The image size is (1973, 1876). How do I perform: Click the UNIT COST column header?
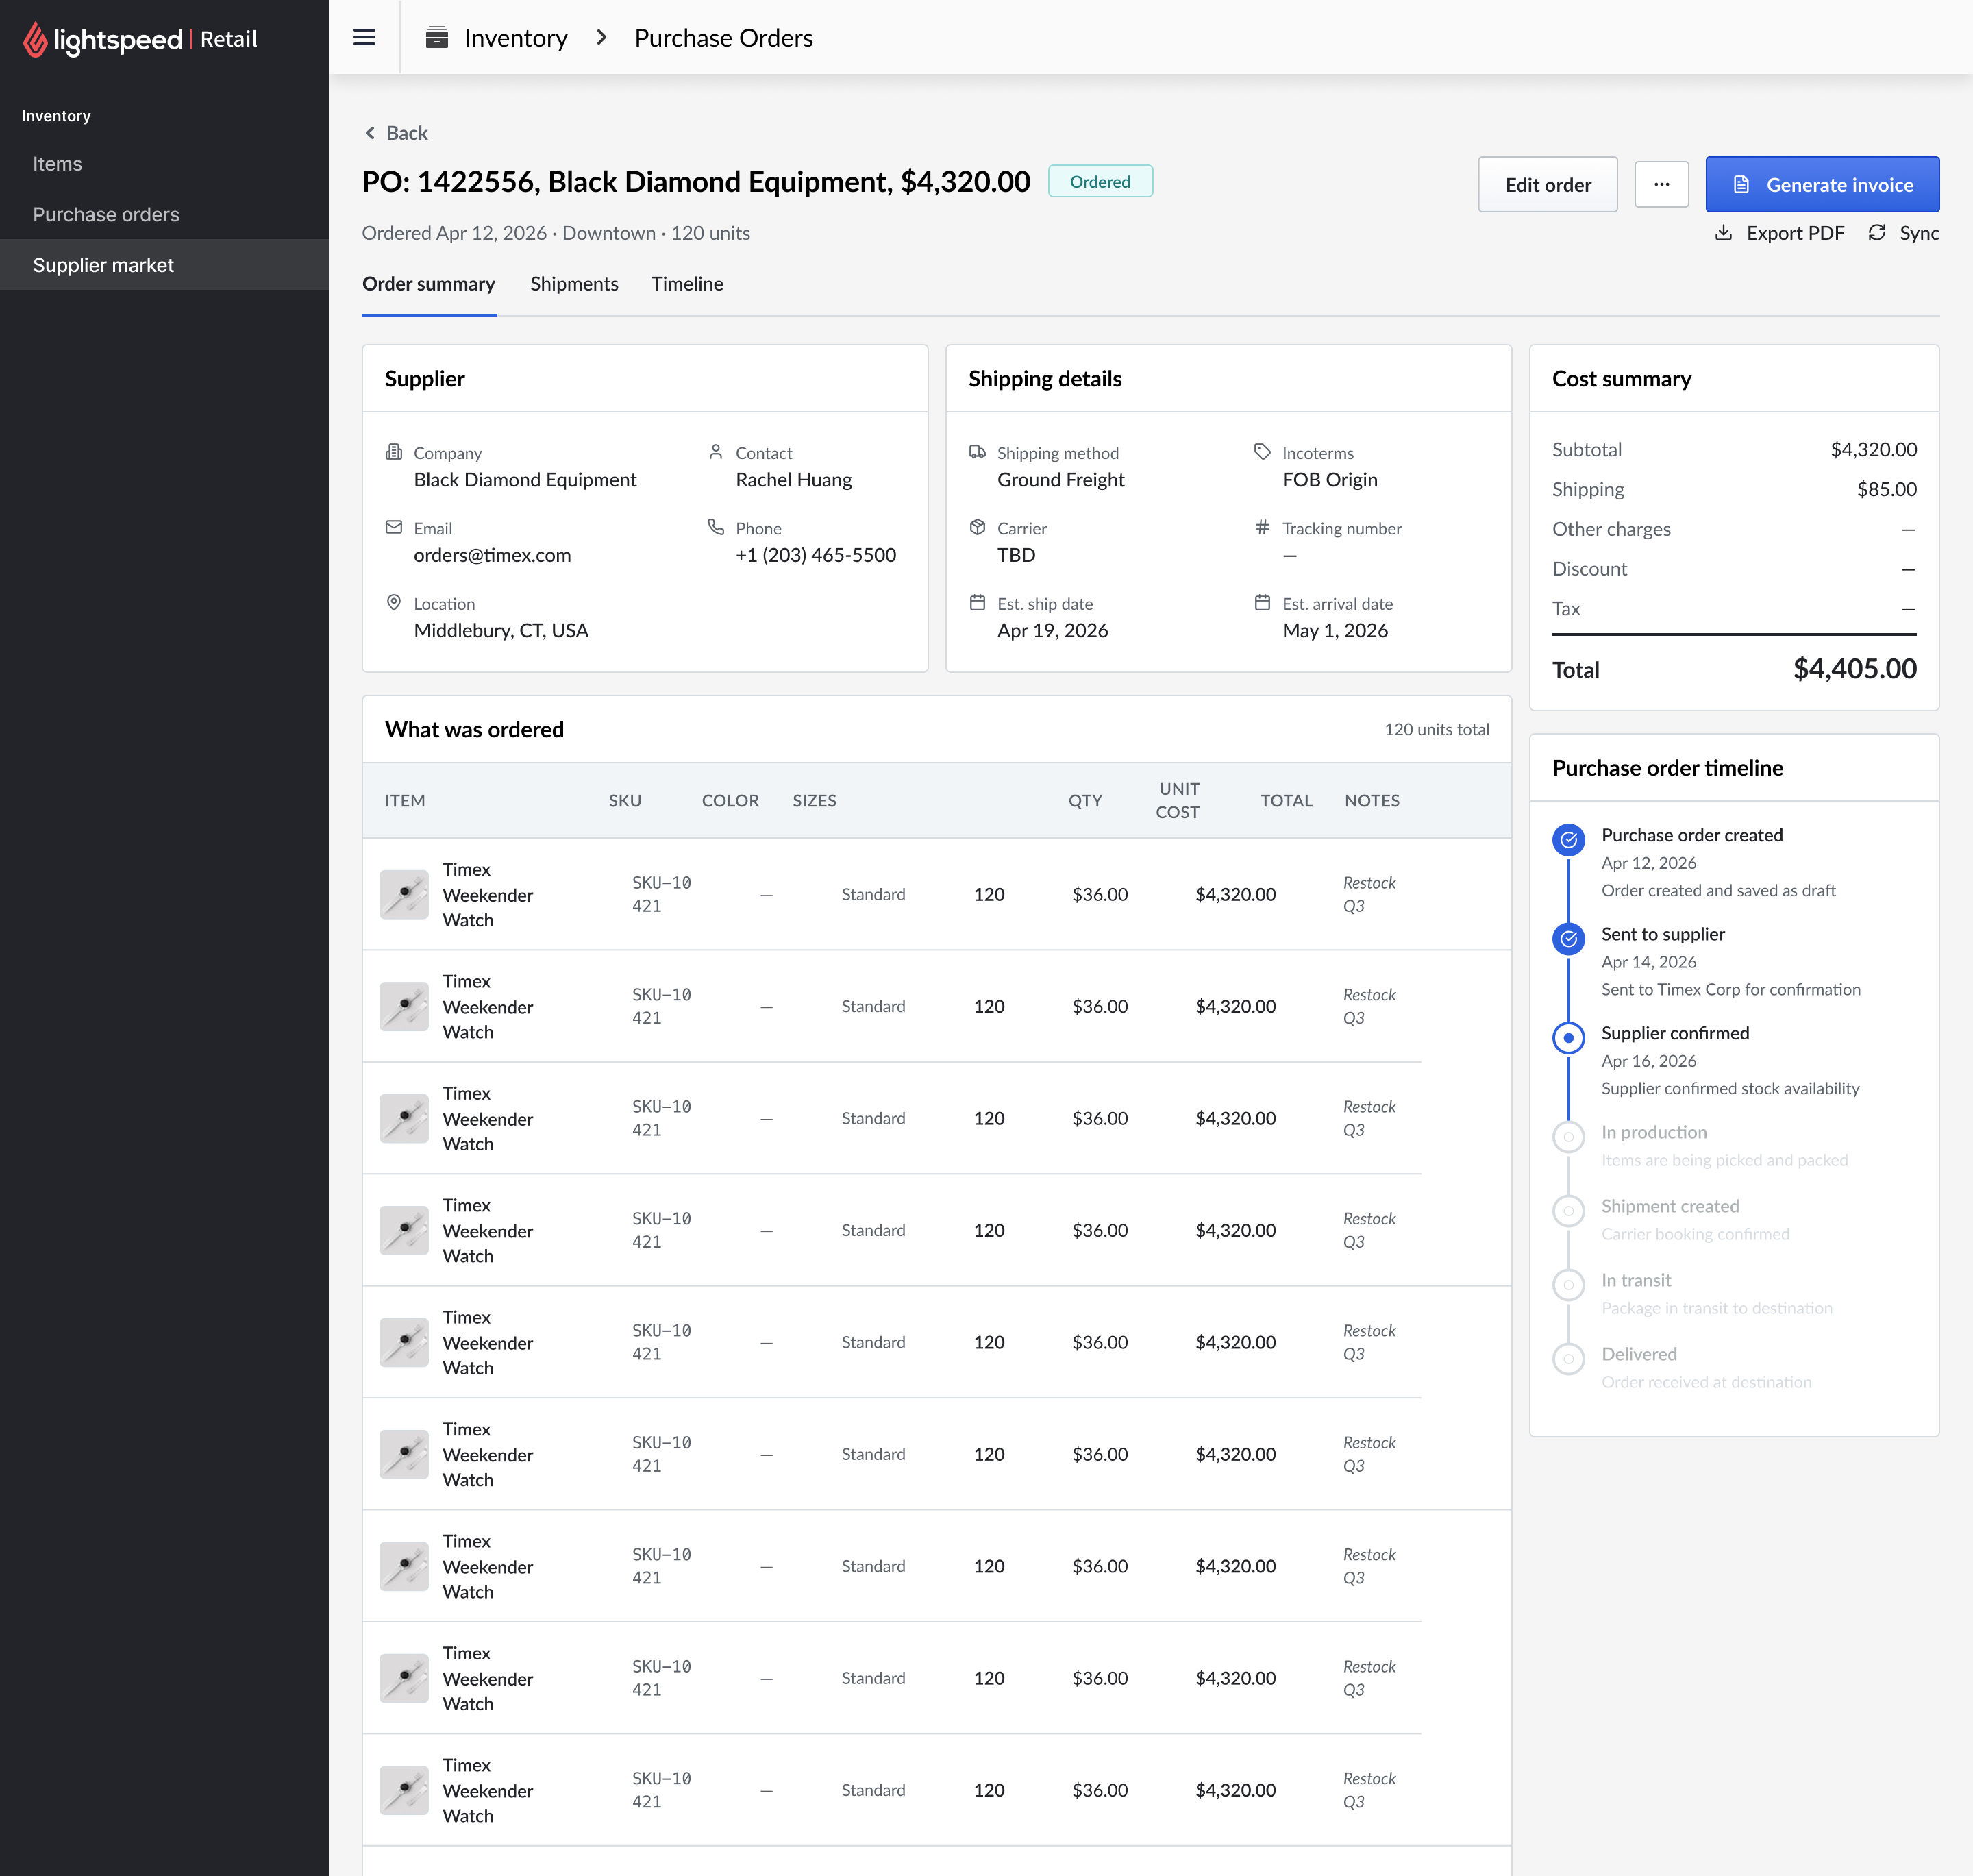click(x=1177, y=800)
